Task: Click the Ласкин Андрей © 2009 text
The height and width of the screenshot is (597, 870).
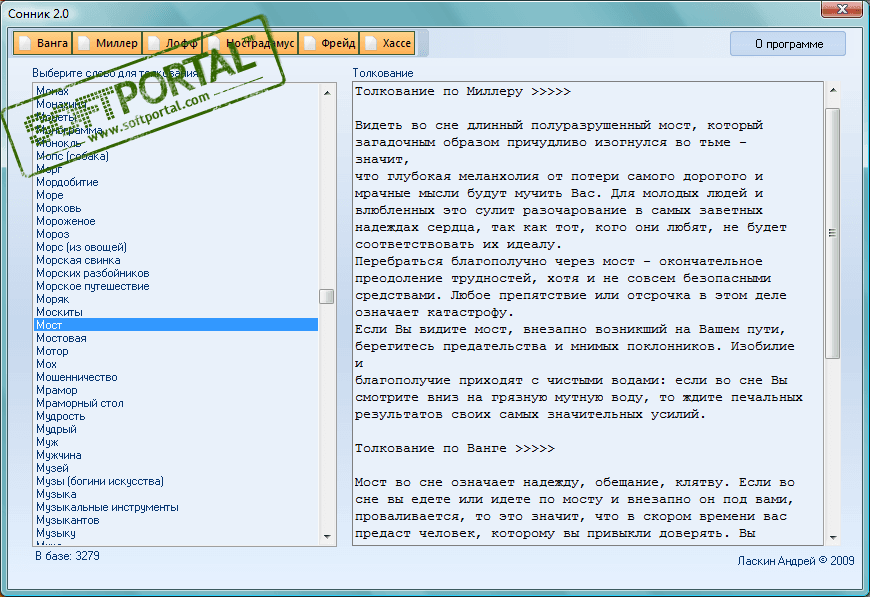Action: point(796,561)
